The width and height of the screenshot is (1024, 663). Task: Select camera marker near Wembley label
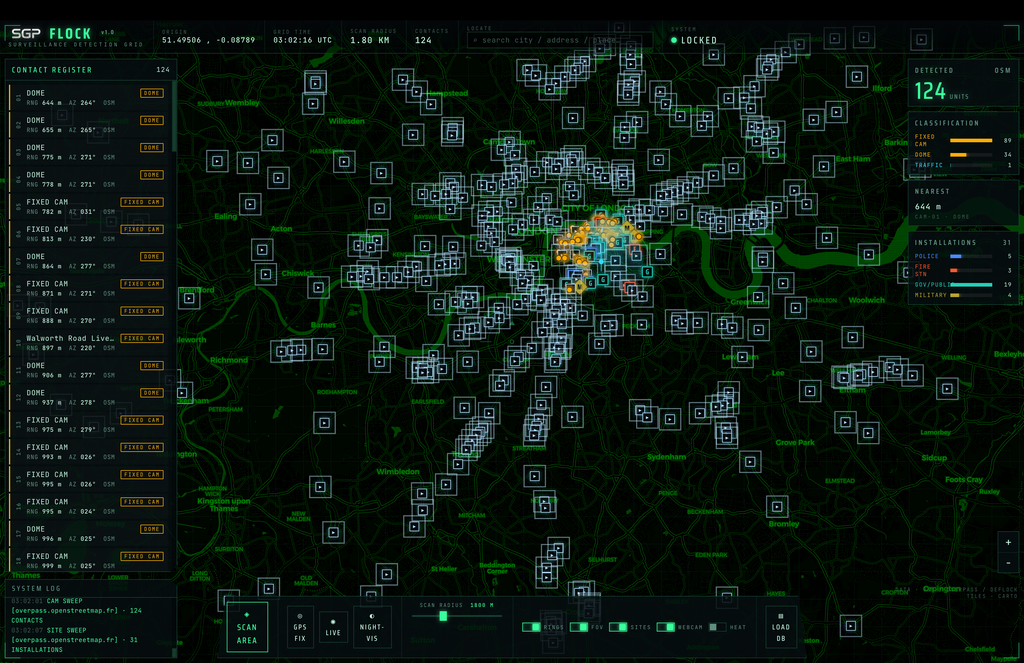tap(313, 104)
